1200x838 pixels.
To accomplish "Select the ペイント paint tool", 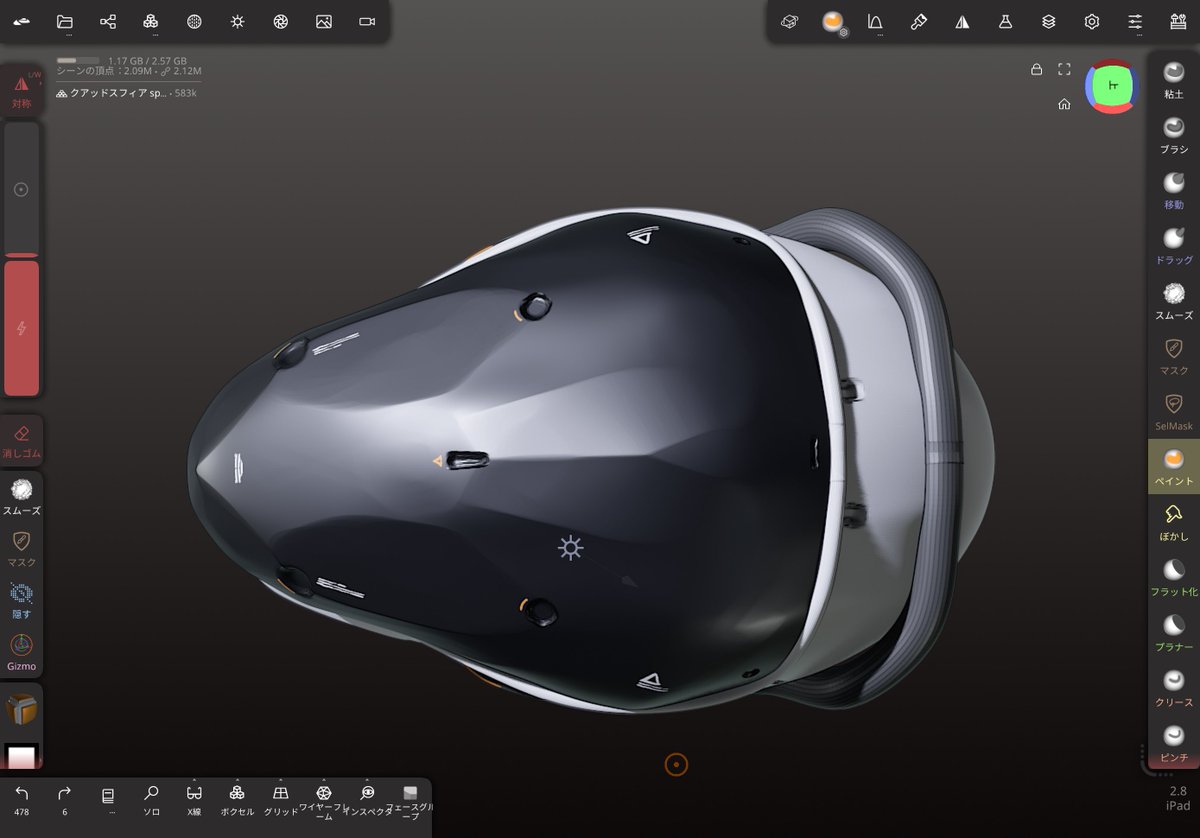I will pos(1174,467).
